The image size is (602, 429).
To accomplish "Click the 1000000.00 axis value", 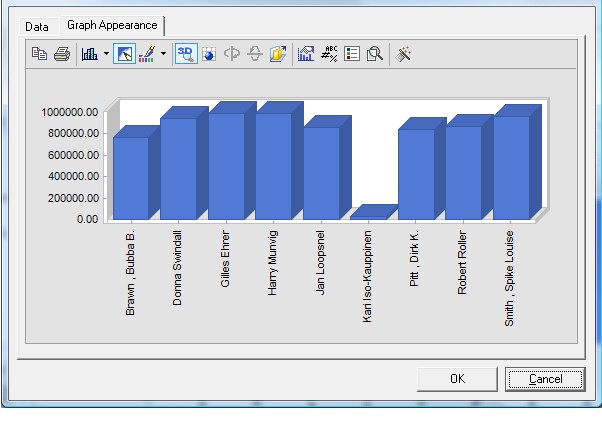I will pyautogui.click(x=69, y=112).
